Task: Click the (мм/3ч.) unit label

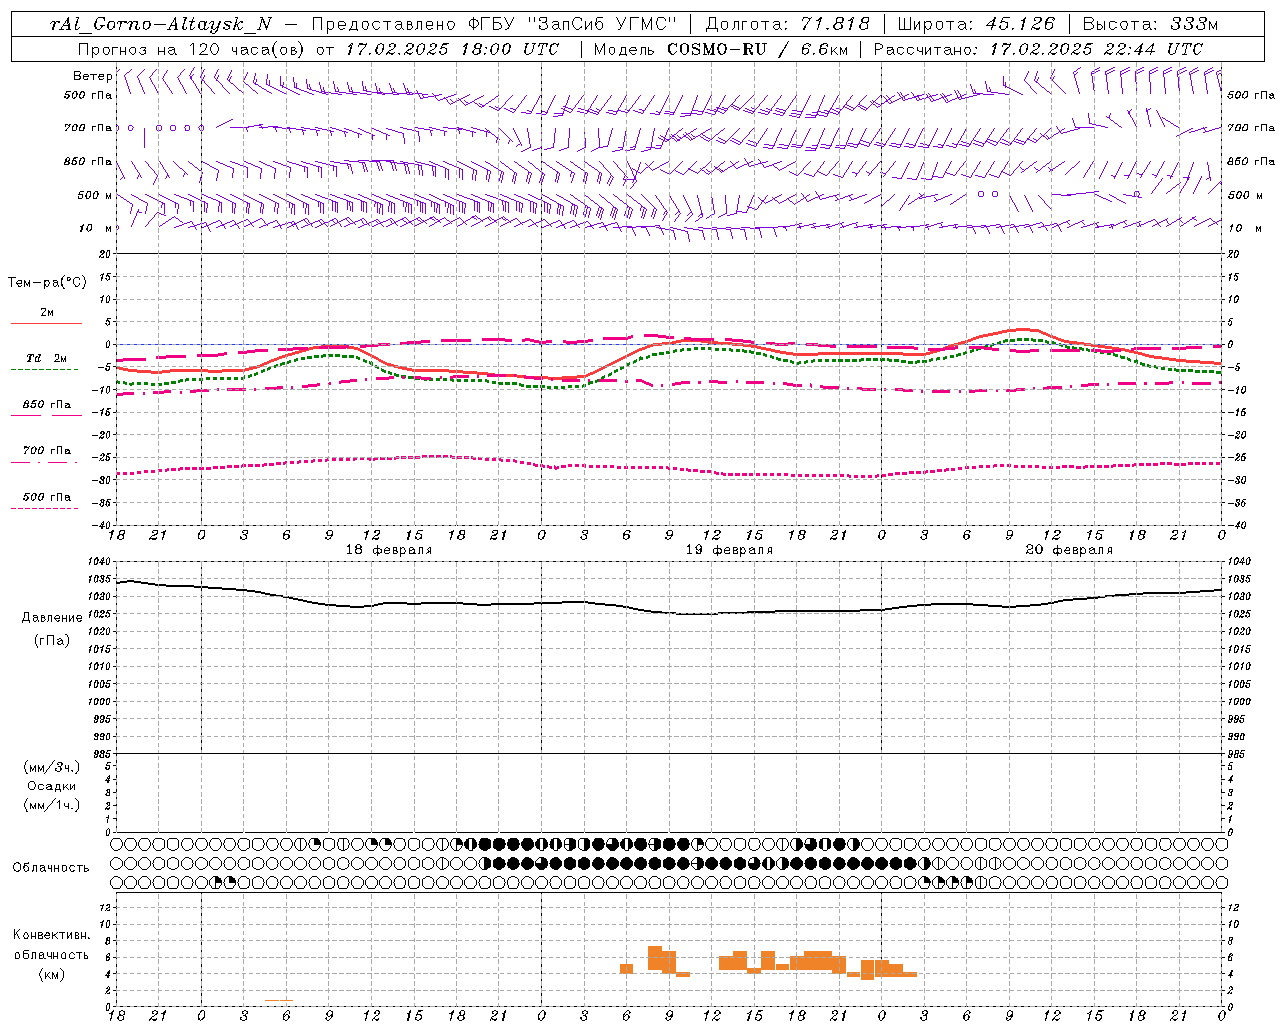Action: coord(52,767)
